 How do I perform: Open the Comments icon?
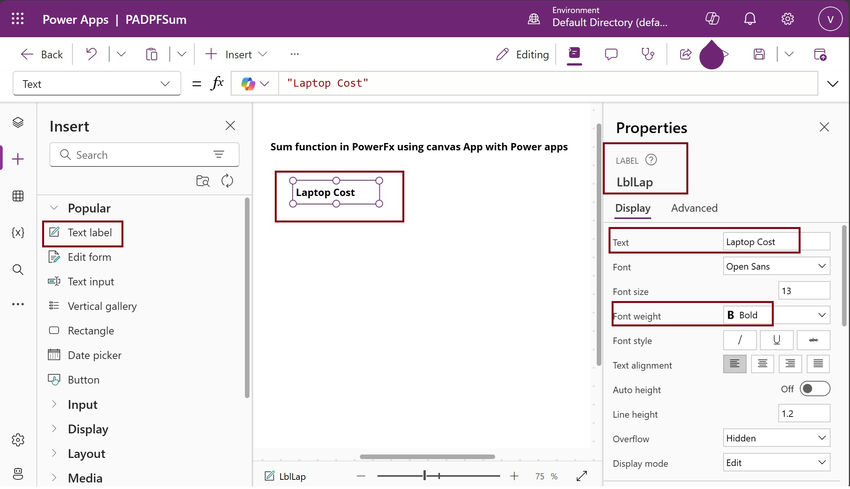coord(611,54)
